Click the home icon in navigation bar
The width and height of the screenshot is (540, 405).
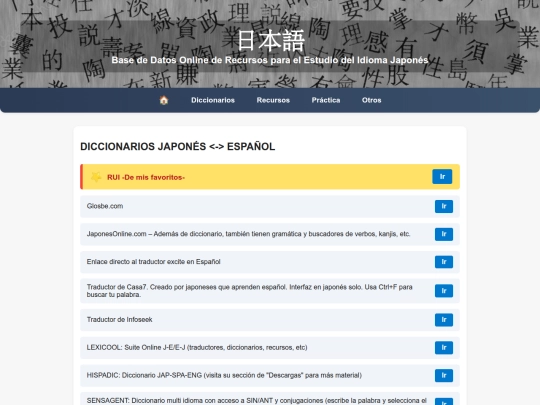coord(164,100)
